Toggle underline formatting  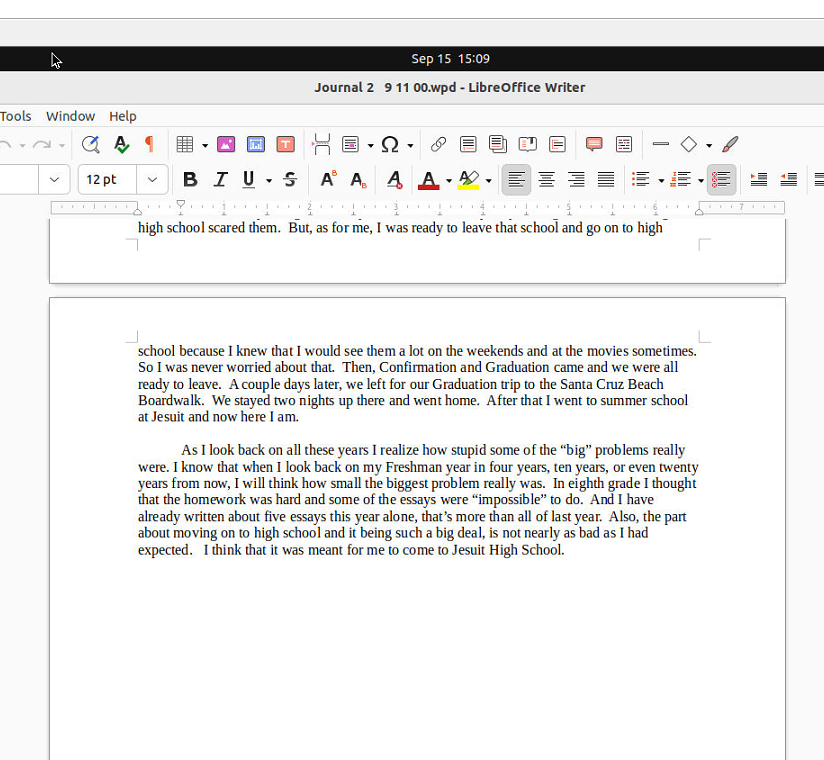coord(249,180)
